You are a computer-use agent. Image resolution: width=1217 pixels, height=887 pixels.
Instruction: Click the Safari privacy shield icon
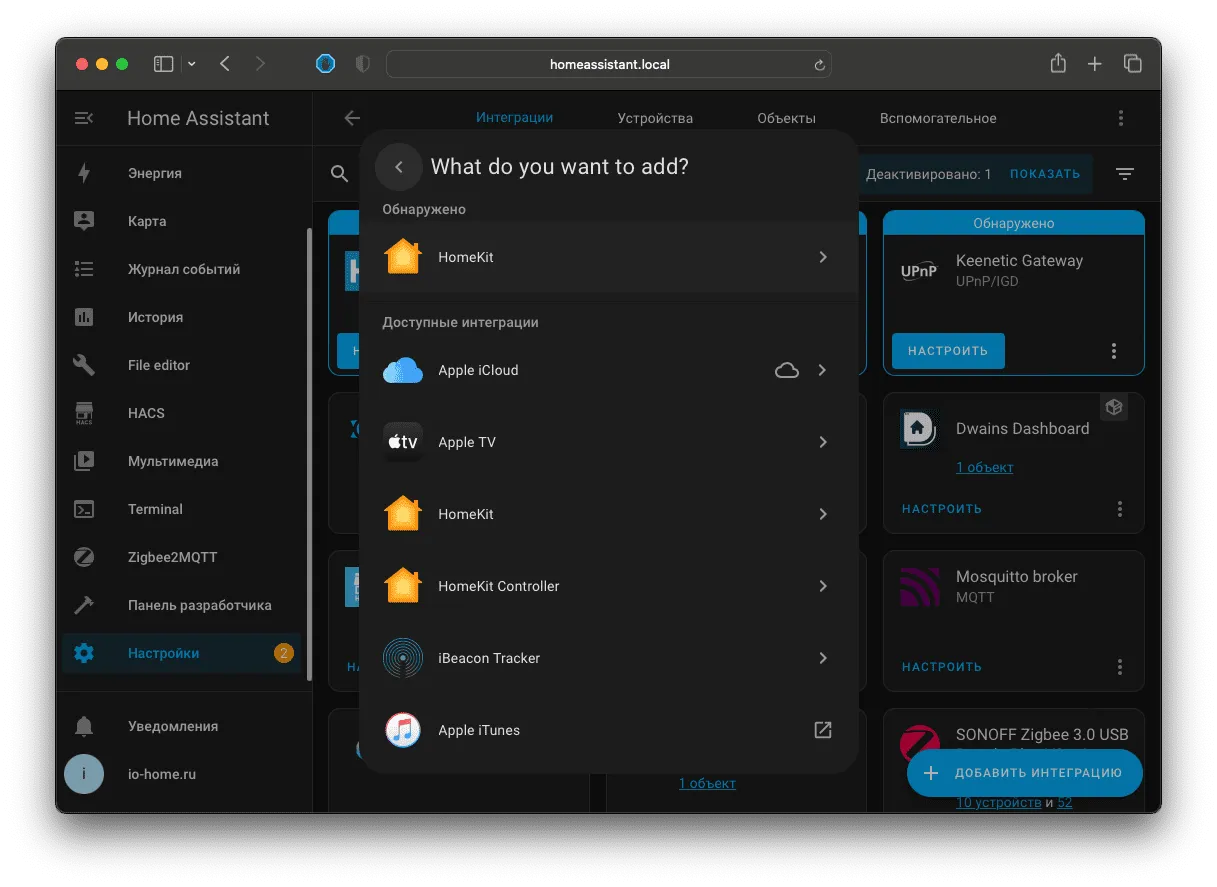point(363,64)
